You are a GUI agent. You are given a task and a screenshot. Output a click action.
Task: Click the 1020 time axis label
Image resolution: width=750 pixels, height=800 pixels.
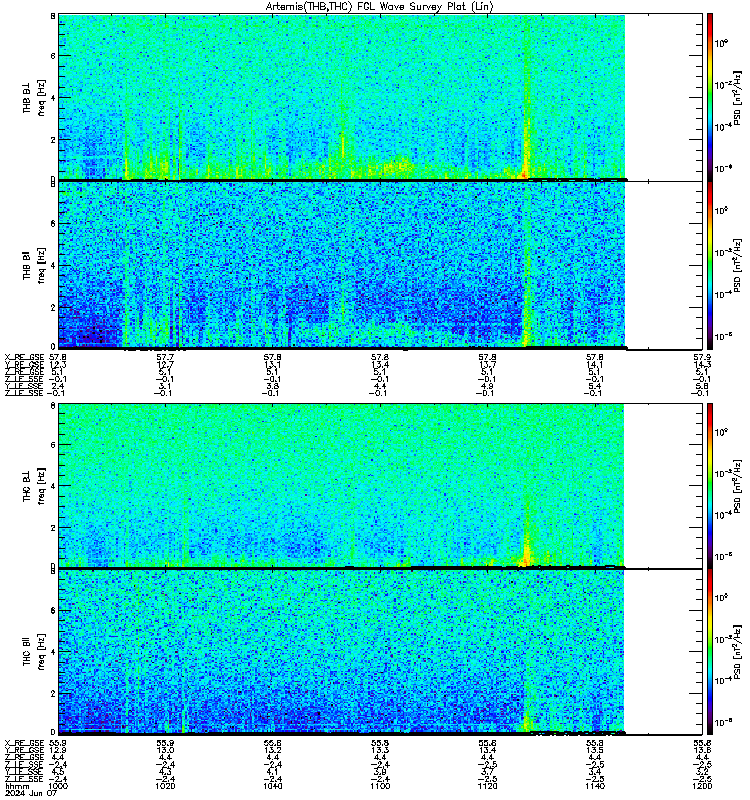tap(165, 786)
